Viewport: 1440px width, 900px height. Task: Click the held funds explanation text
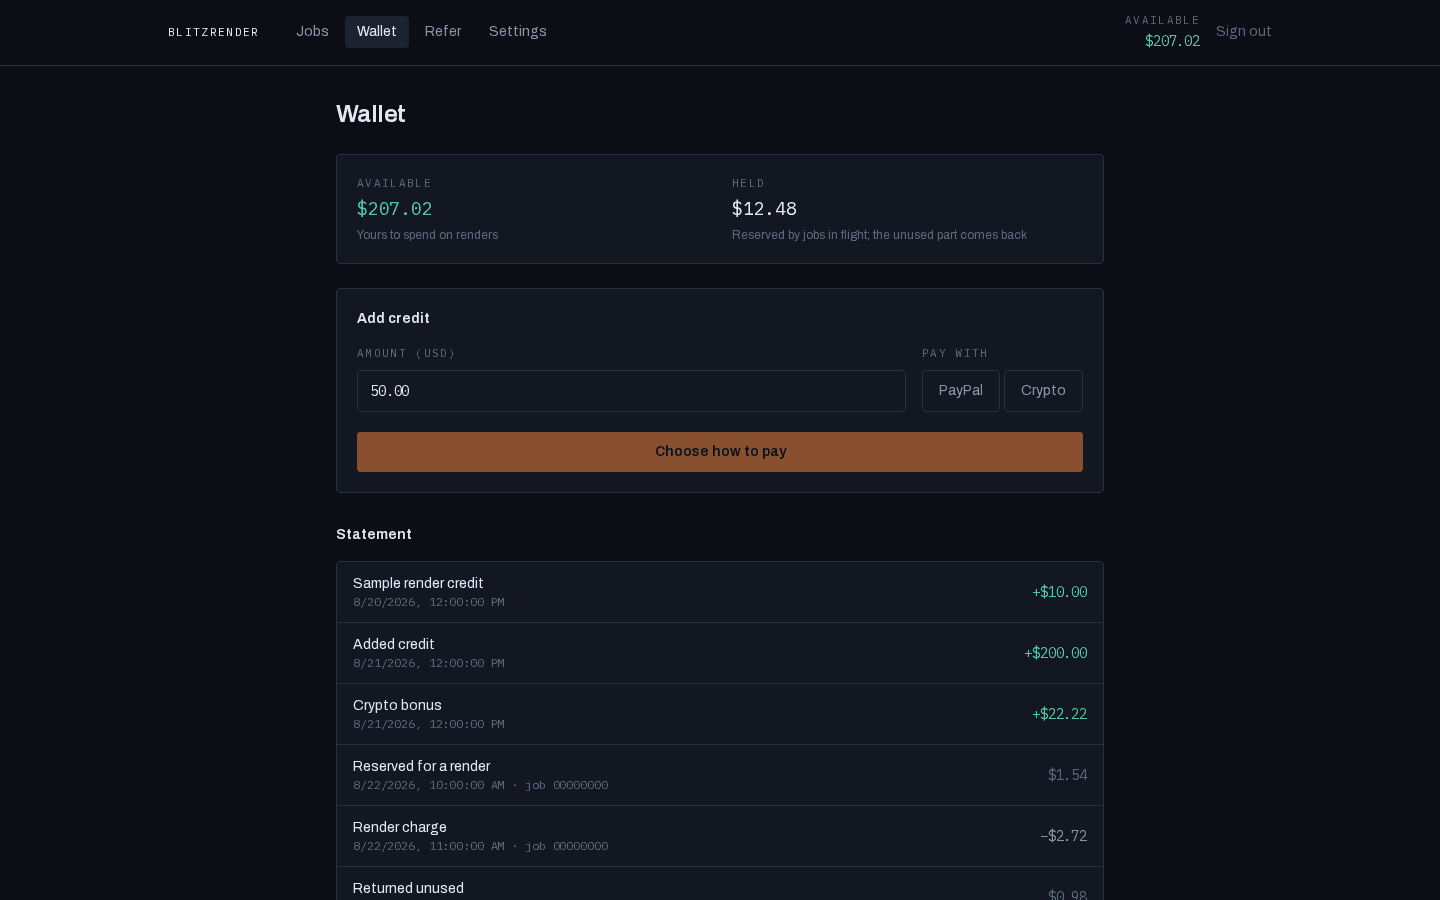tap(879, 235)
